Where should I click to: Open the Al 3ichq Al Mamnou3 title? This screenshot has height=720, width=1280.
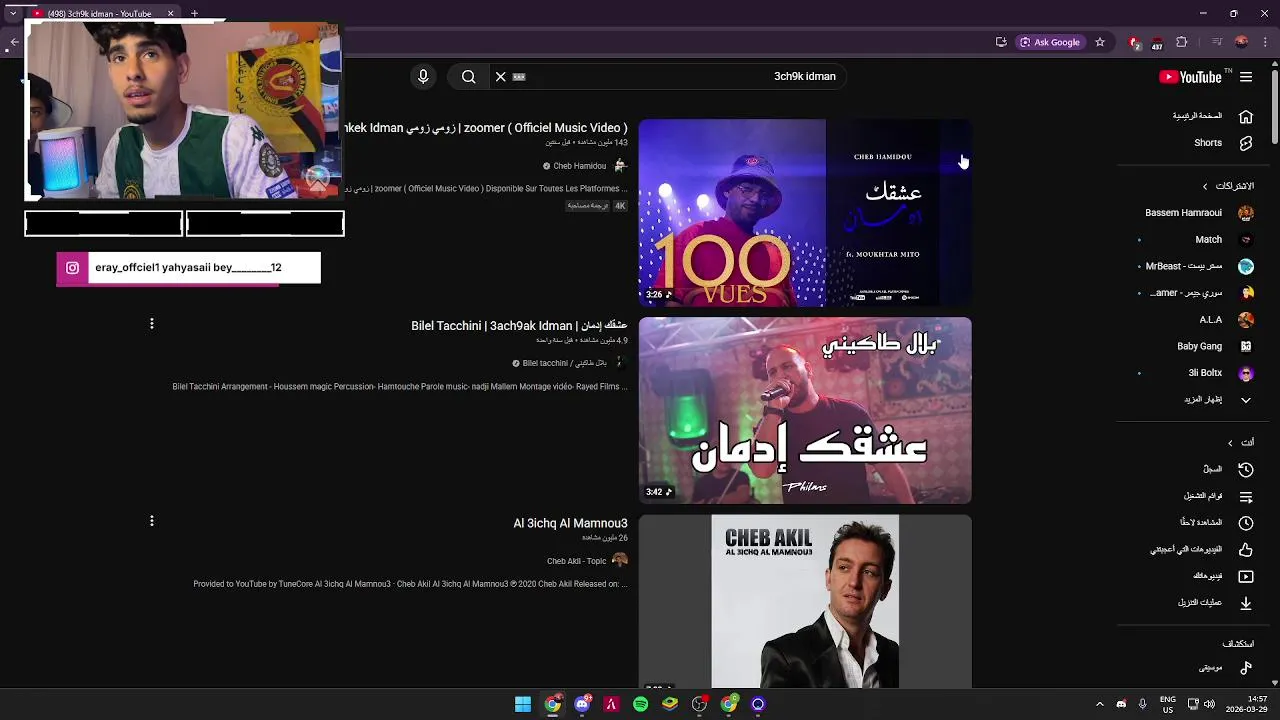570,523
